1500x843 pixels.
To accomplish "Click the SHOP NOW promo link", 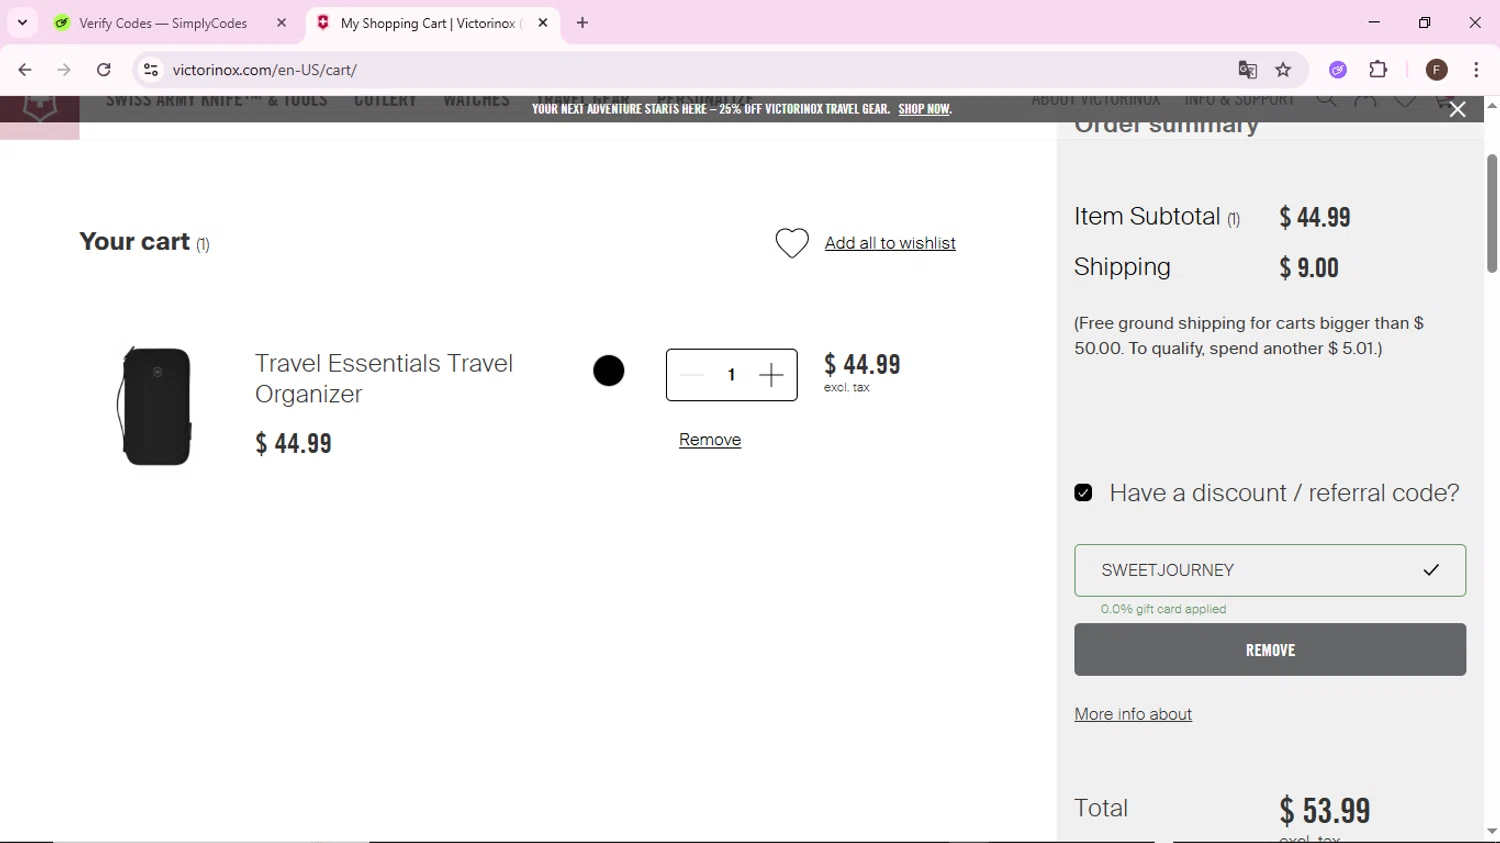I will tap(924, 109).
